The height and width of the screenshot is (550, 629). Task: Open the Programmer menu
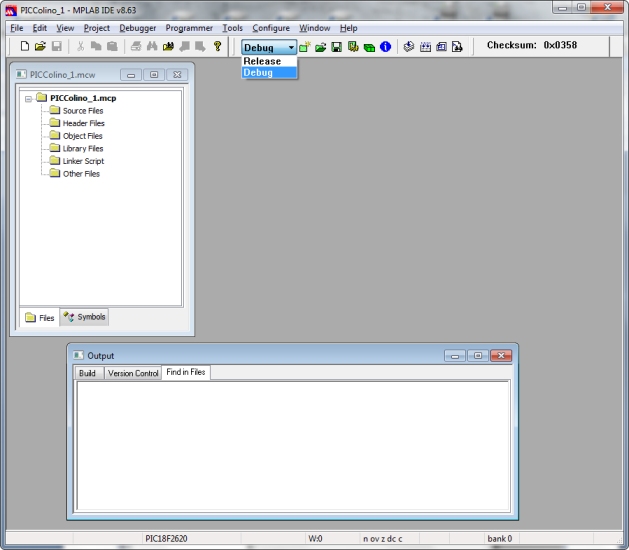pyautogui.click(x=189, y=28)
